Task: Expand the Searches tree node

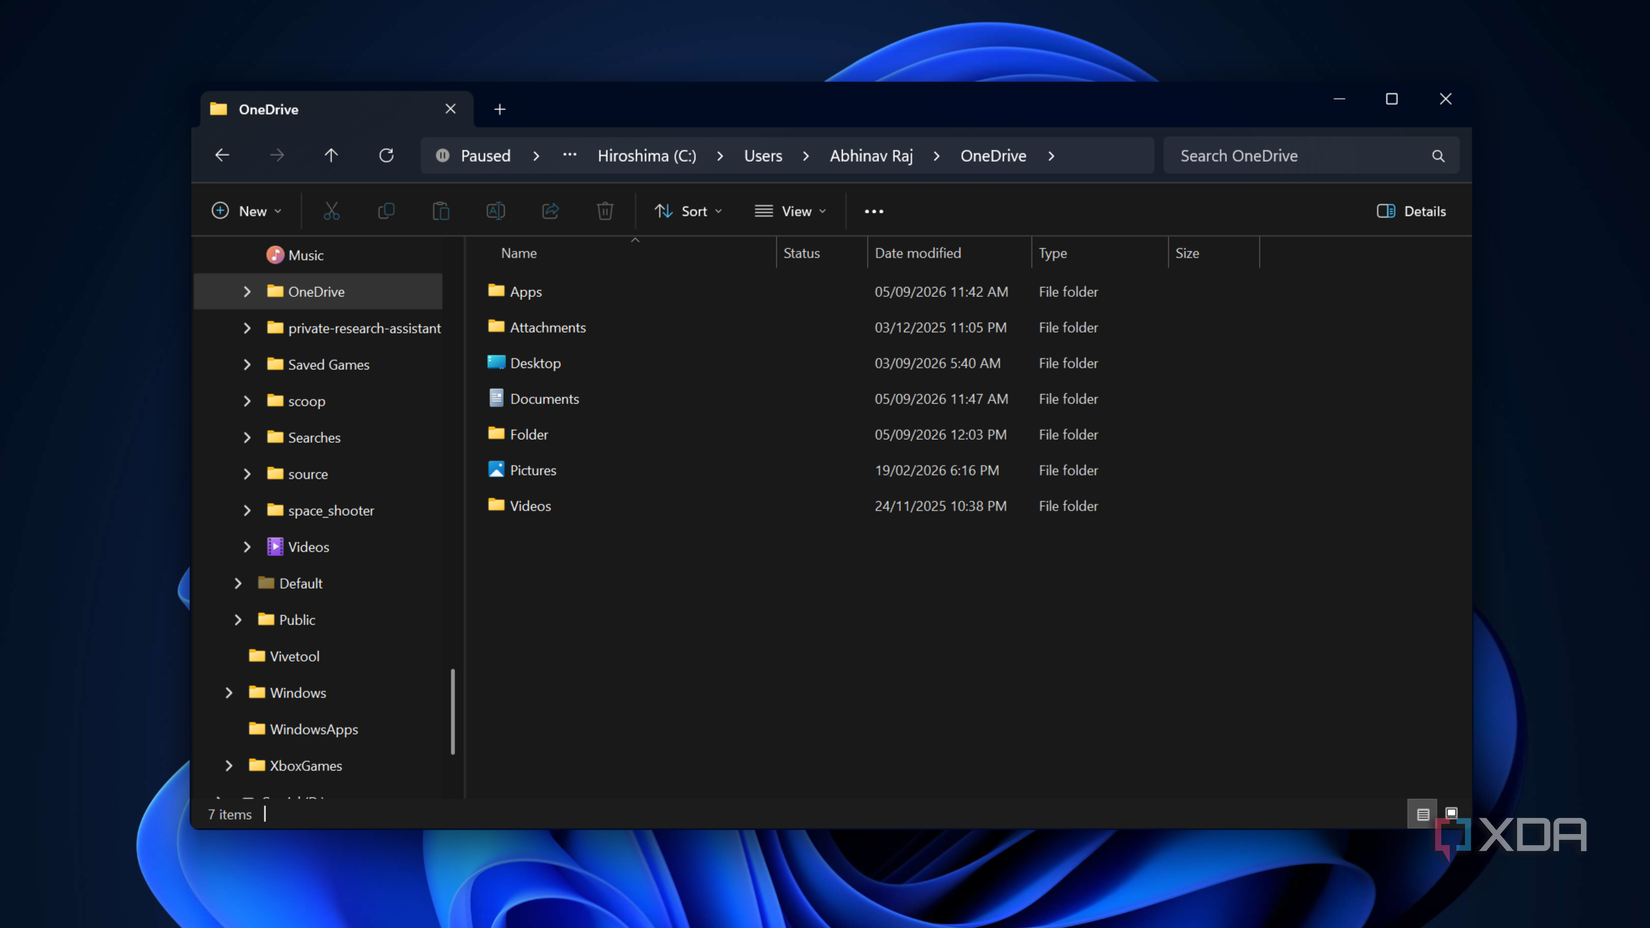Action: tap(247, 438)
